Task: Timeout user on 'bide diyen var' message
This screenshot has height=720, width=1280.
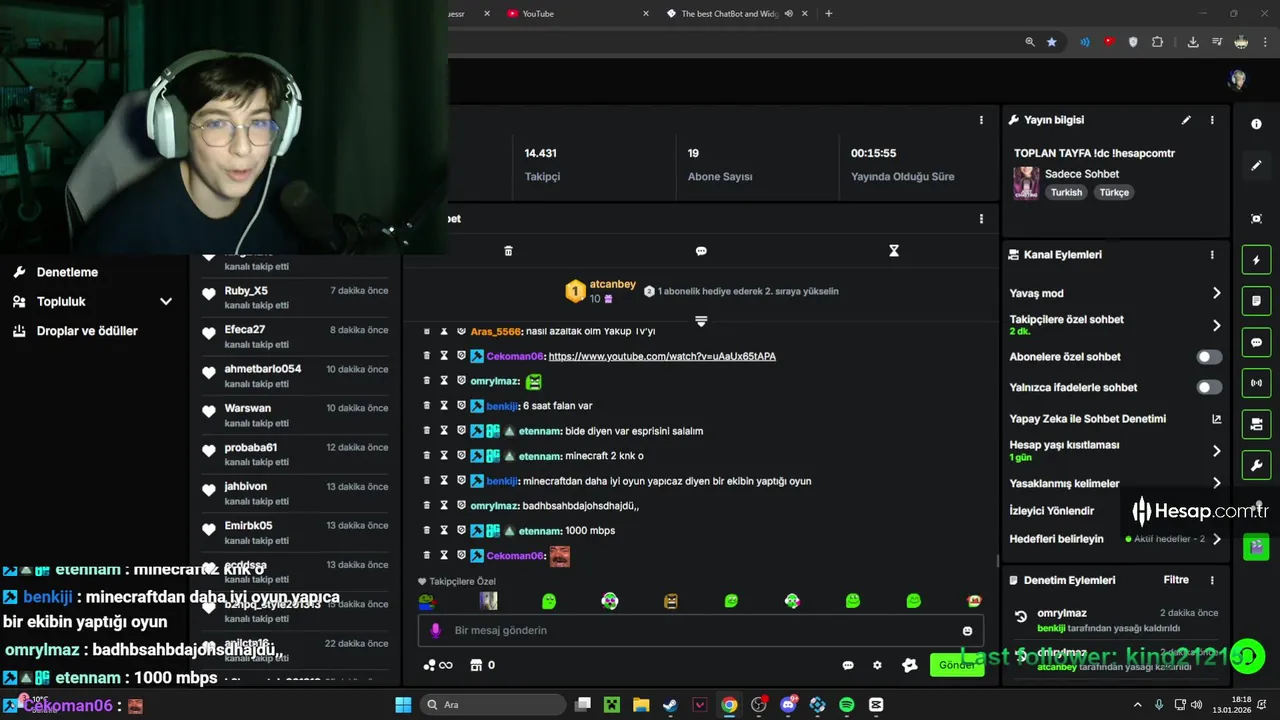Action: (x=444, y=431)
